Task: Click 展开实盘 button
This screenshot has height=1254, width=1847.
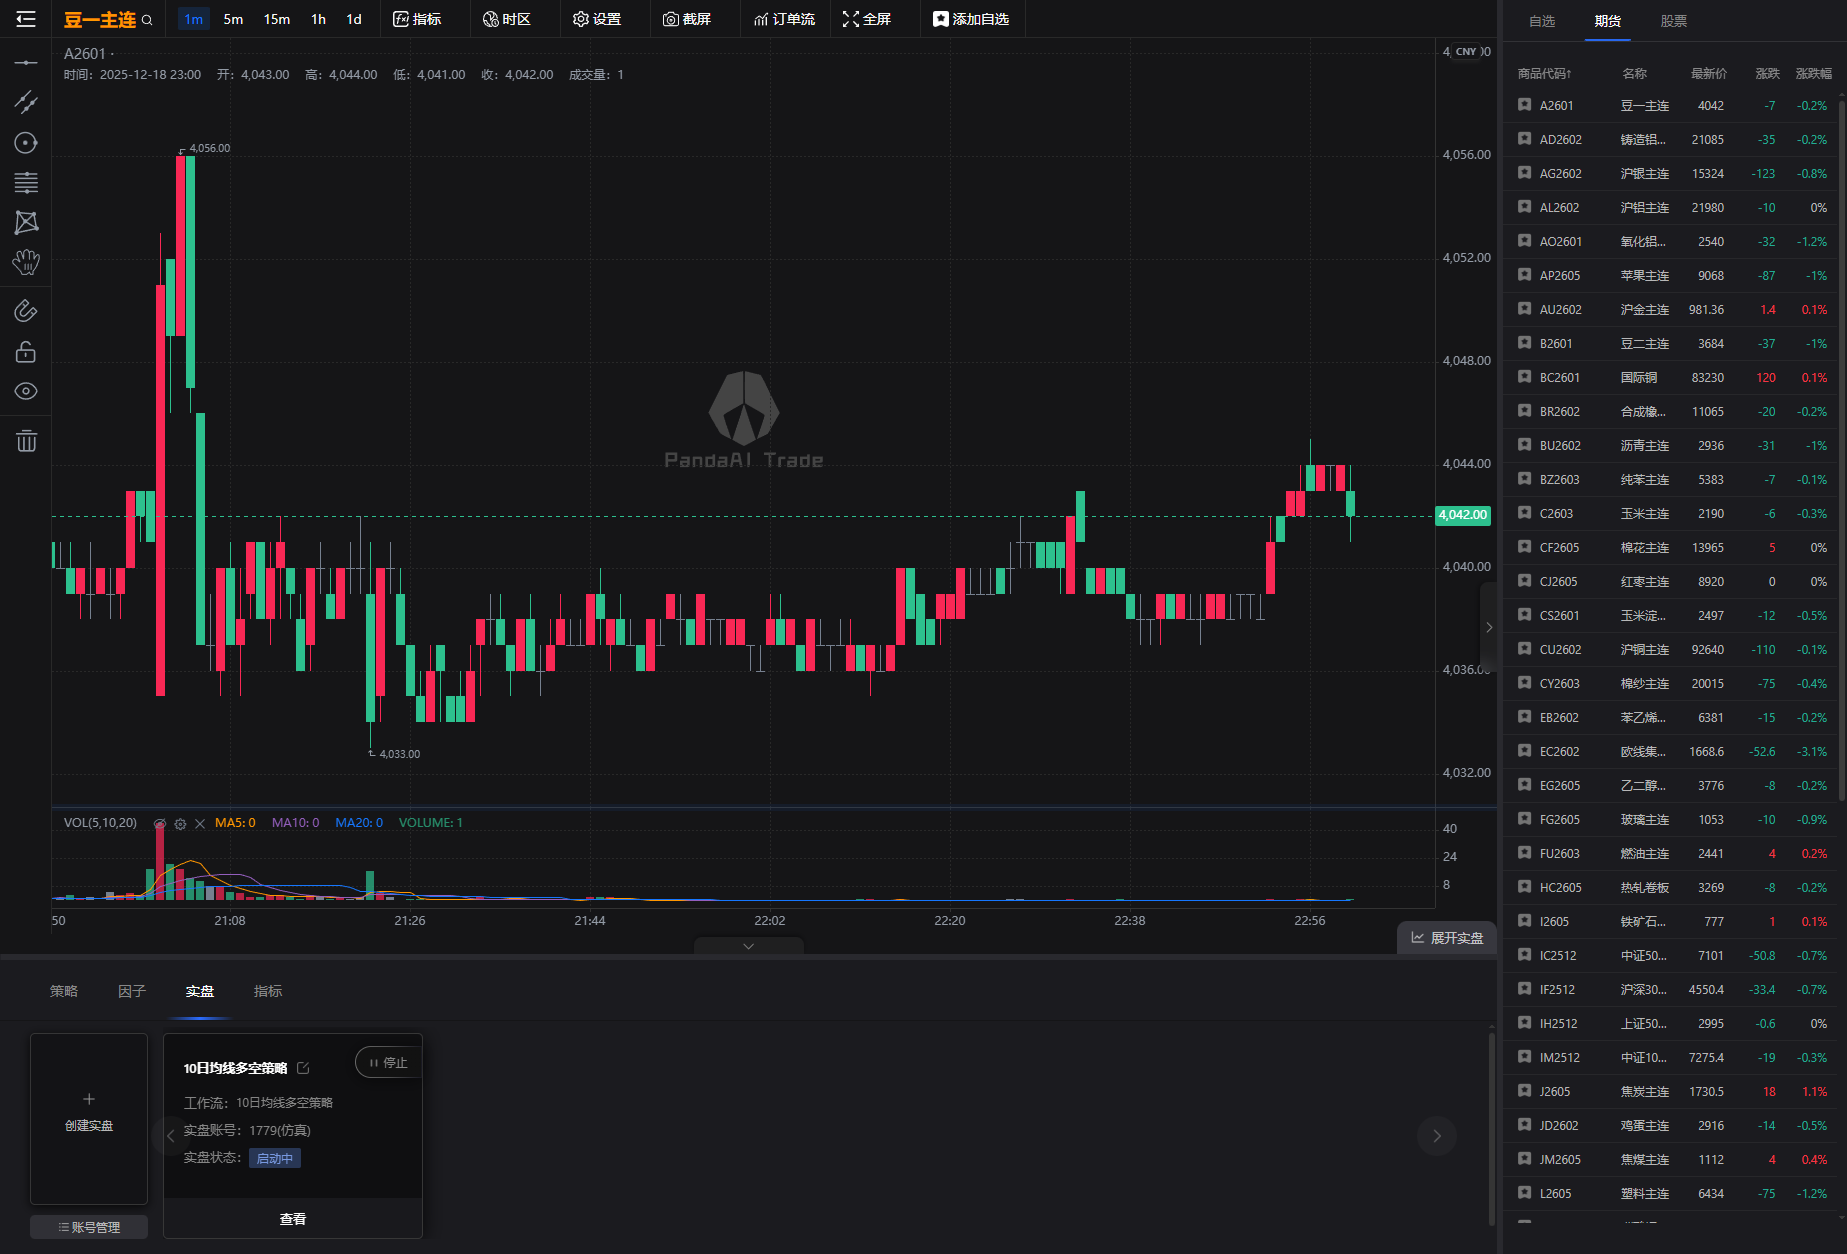Action: coord(1447,938)
